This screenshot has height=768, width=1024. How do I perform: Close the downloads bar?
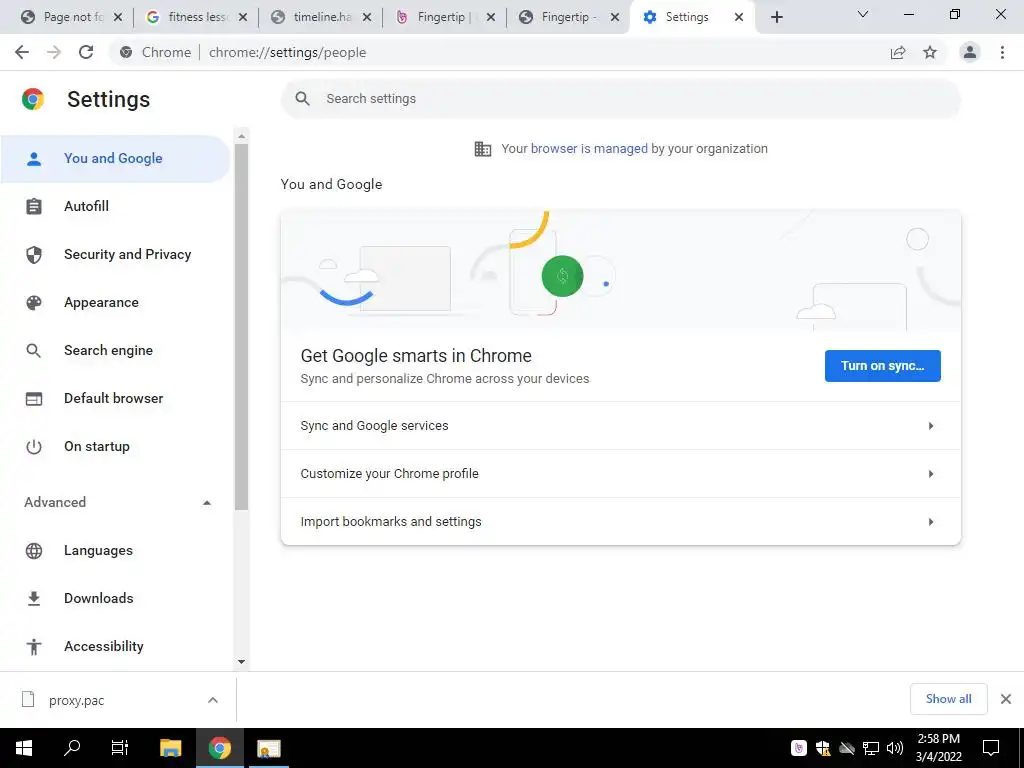coord(1006,699)
